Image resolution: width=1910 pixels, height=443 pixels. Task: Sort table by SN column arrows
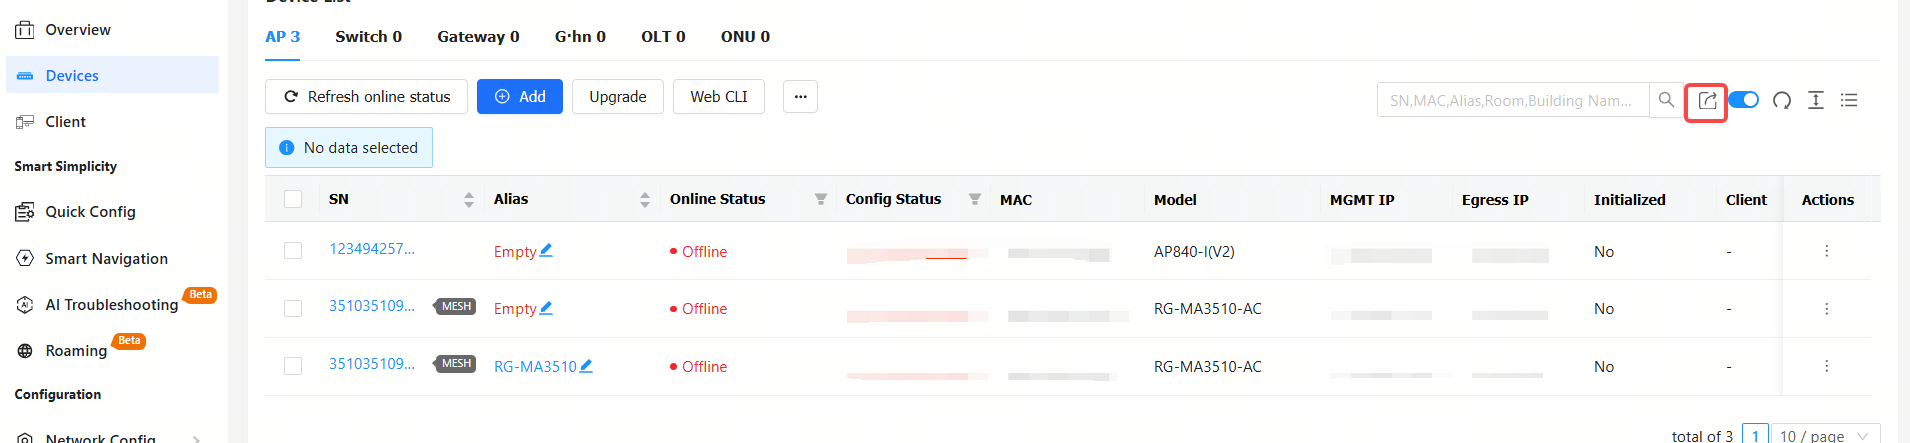[469, 199]
